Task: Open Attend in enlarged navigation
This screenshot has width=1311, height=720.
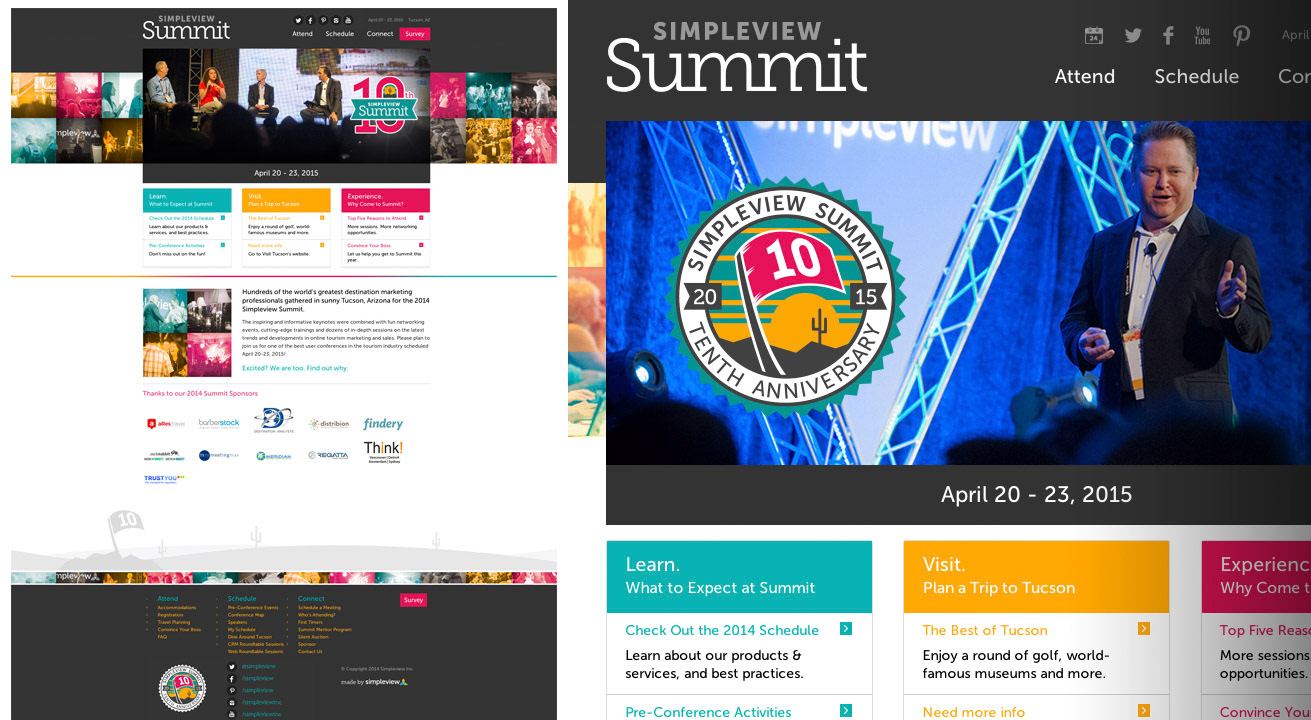Action: click(x=1085, y=76)
